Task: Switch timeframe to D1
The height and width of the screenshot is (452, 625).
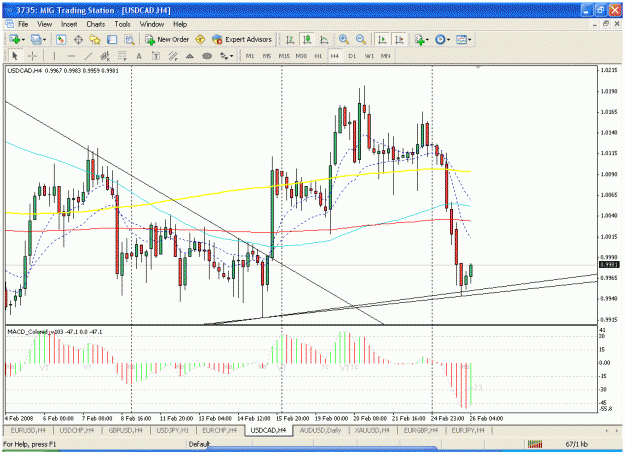Action: coord(352,56)
